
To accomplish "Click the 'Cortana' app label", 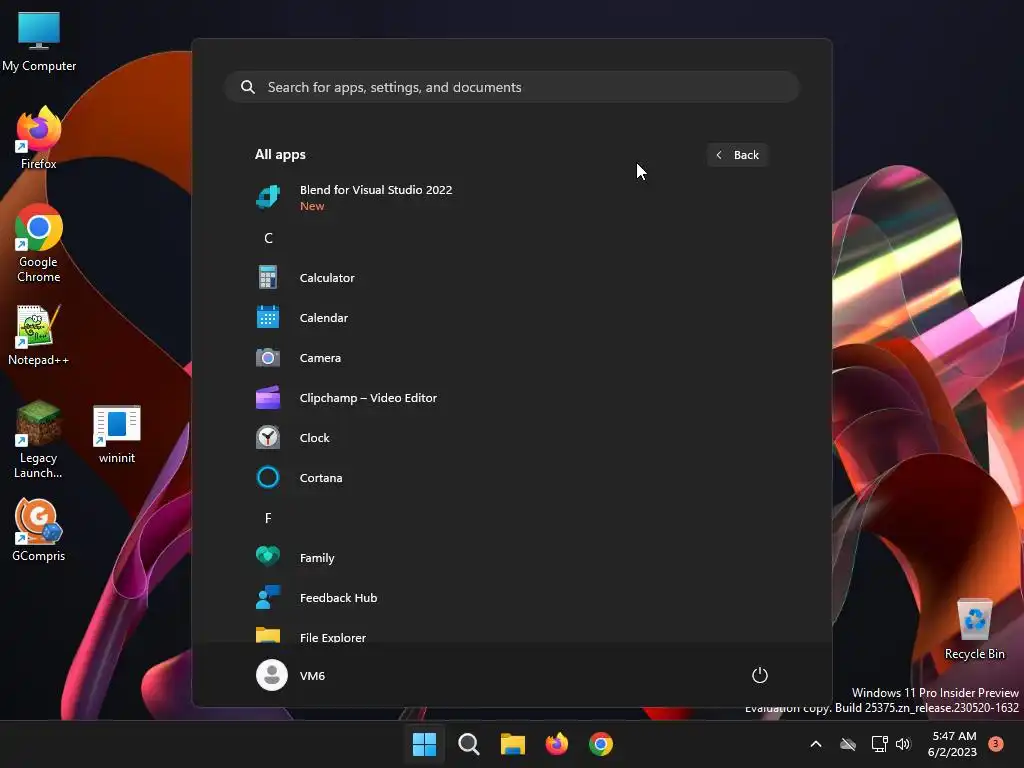I will pos(321,478).
